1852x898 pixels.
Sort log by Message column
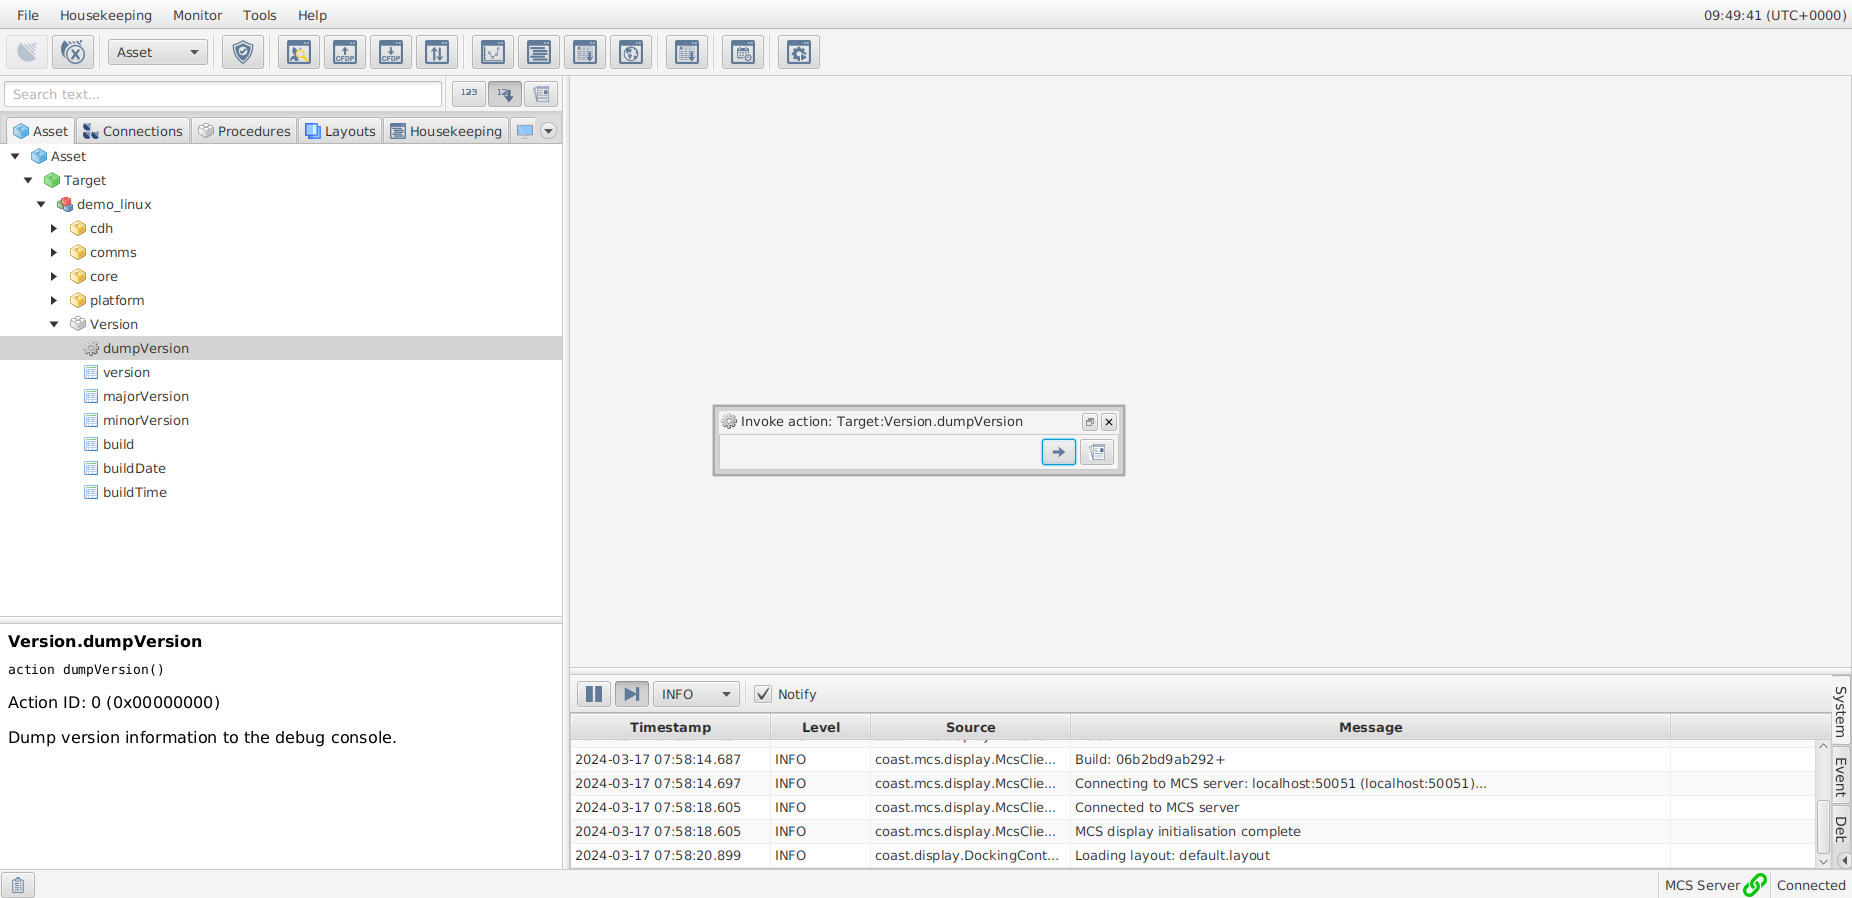(1370, 727)
